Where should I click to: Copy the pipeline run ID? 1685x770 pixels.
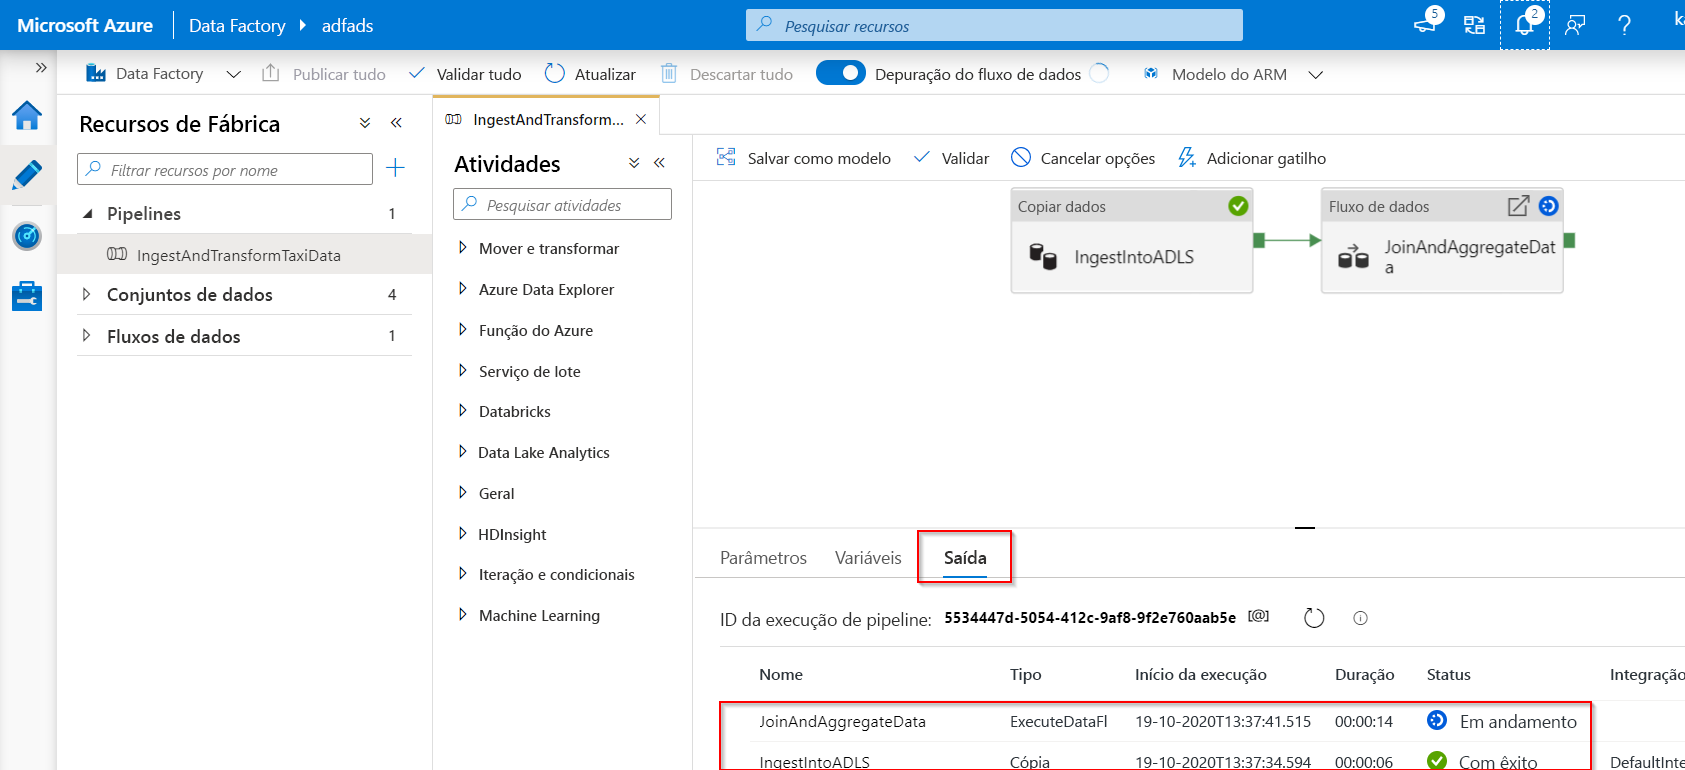pos(1258,616)
